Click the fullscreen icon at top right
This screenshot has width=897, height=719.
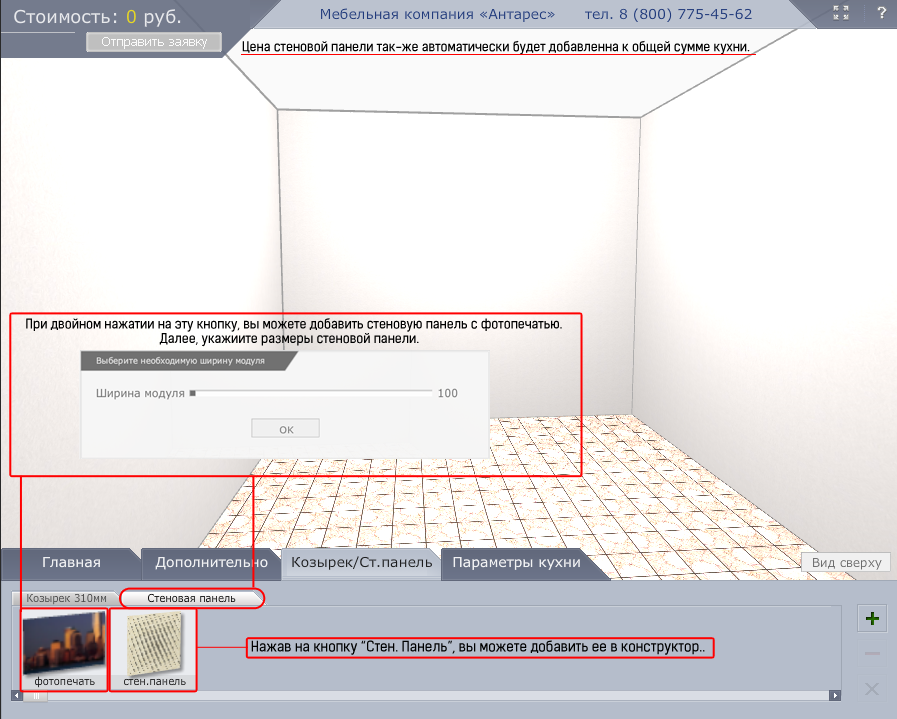[842, 13]
